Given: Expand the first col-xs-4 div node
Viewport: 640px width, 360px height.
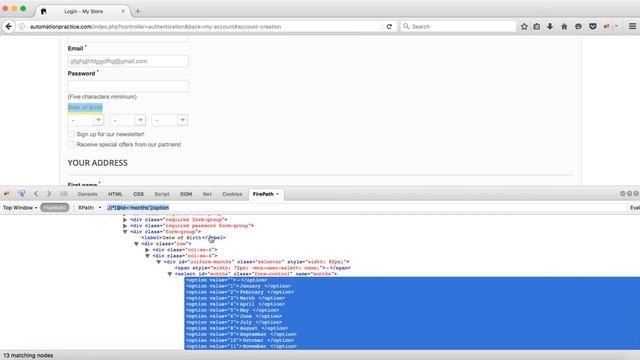Looking at the screenshot, I should (x=147, y=250).
